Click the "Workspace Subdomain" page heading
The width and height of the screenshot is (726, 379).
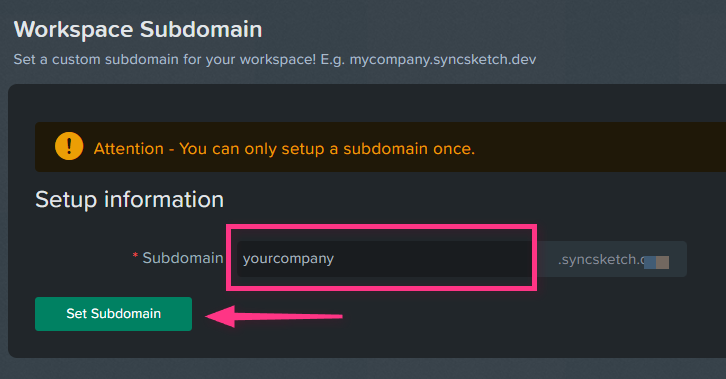(x=138, y=29)
